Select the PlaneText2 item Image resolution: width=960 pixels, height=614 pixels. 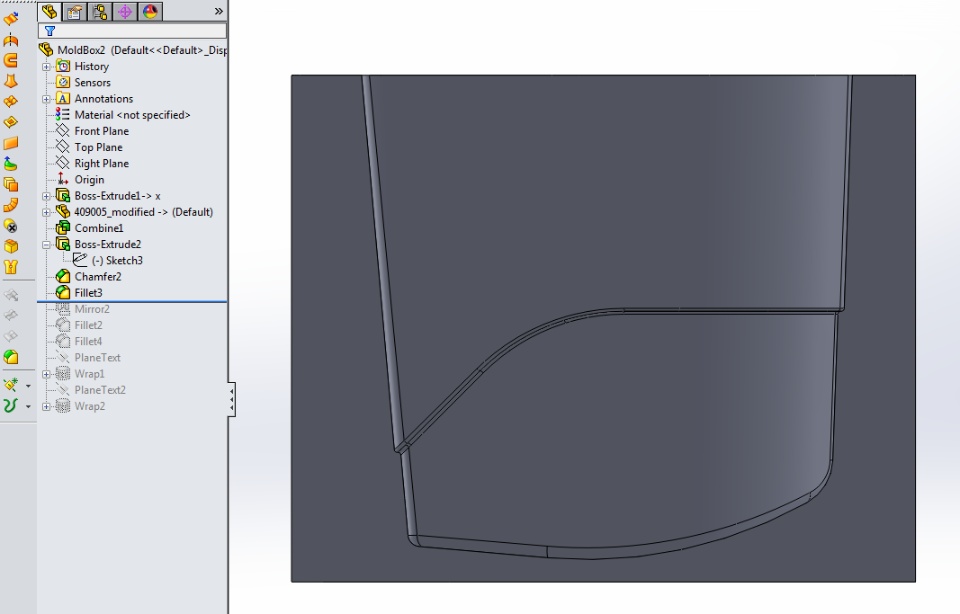[91, 390]
